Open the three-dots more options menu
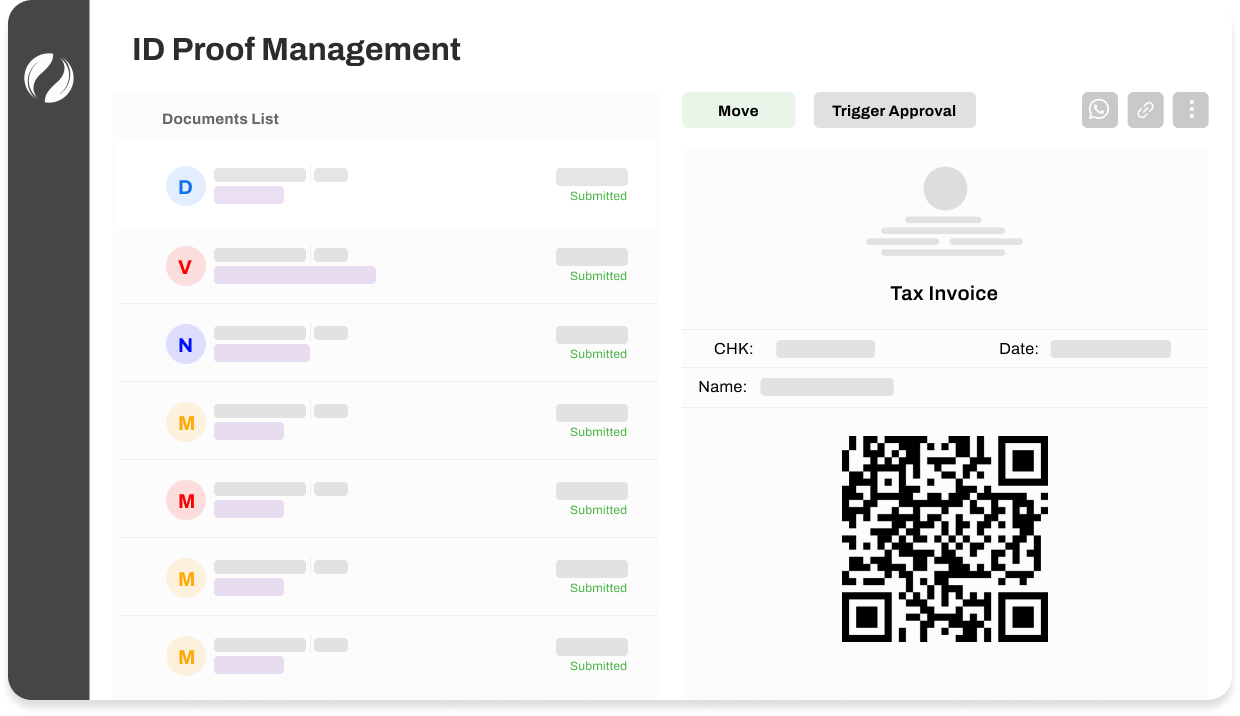Image resolution: width=1240 pixels, height=716 pixels. pyautogui.click(x=1191, y=110)
